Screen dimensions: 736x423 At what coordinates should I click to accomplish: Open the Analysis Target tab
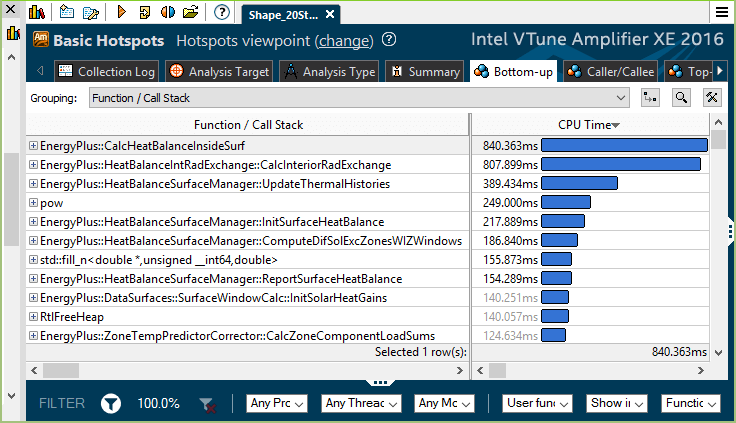pyautogui.click(x=219, y=71)
